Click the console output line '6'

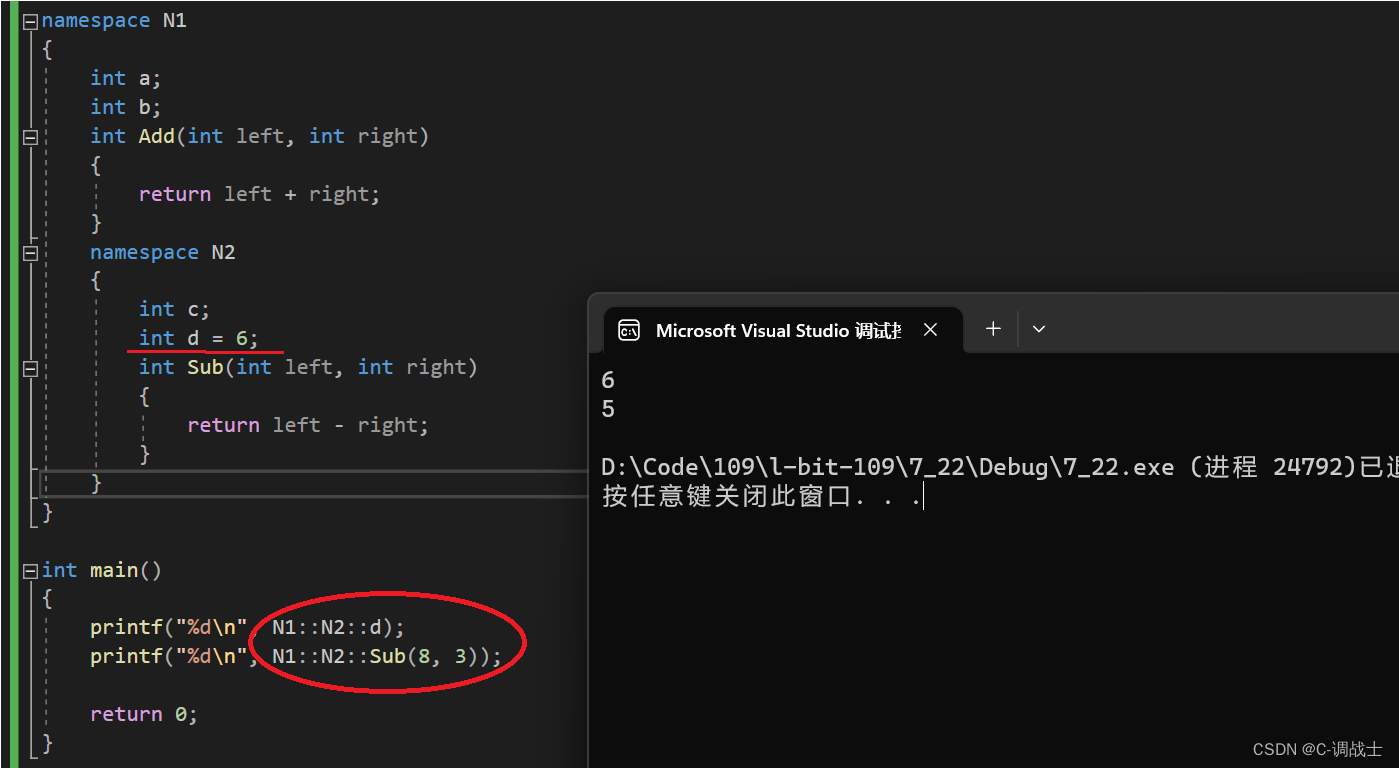coord(608,381)
